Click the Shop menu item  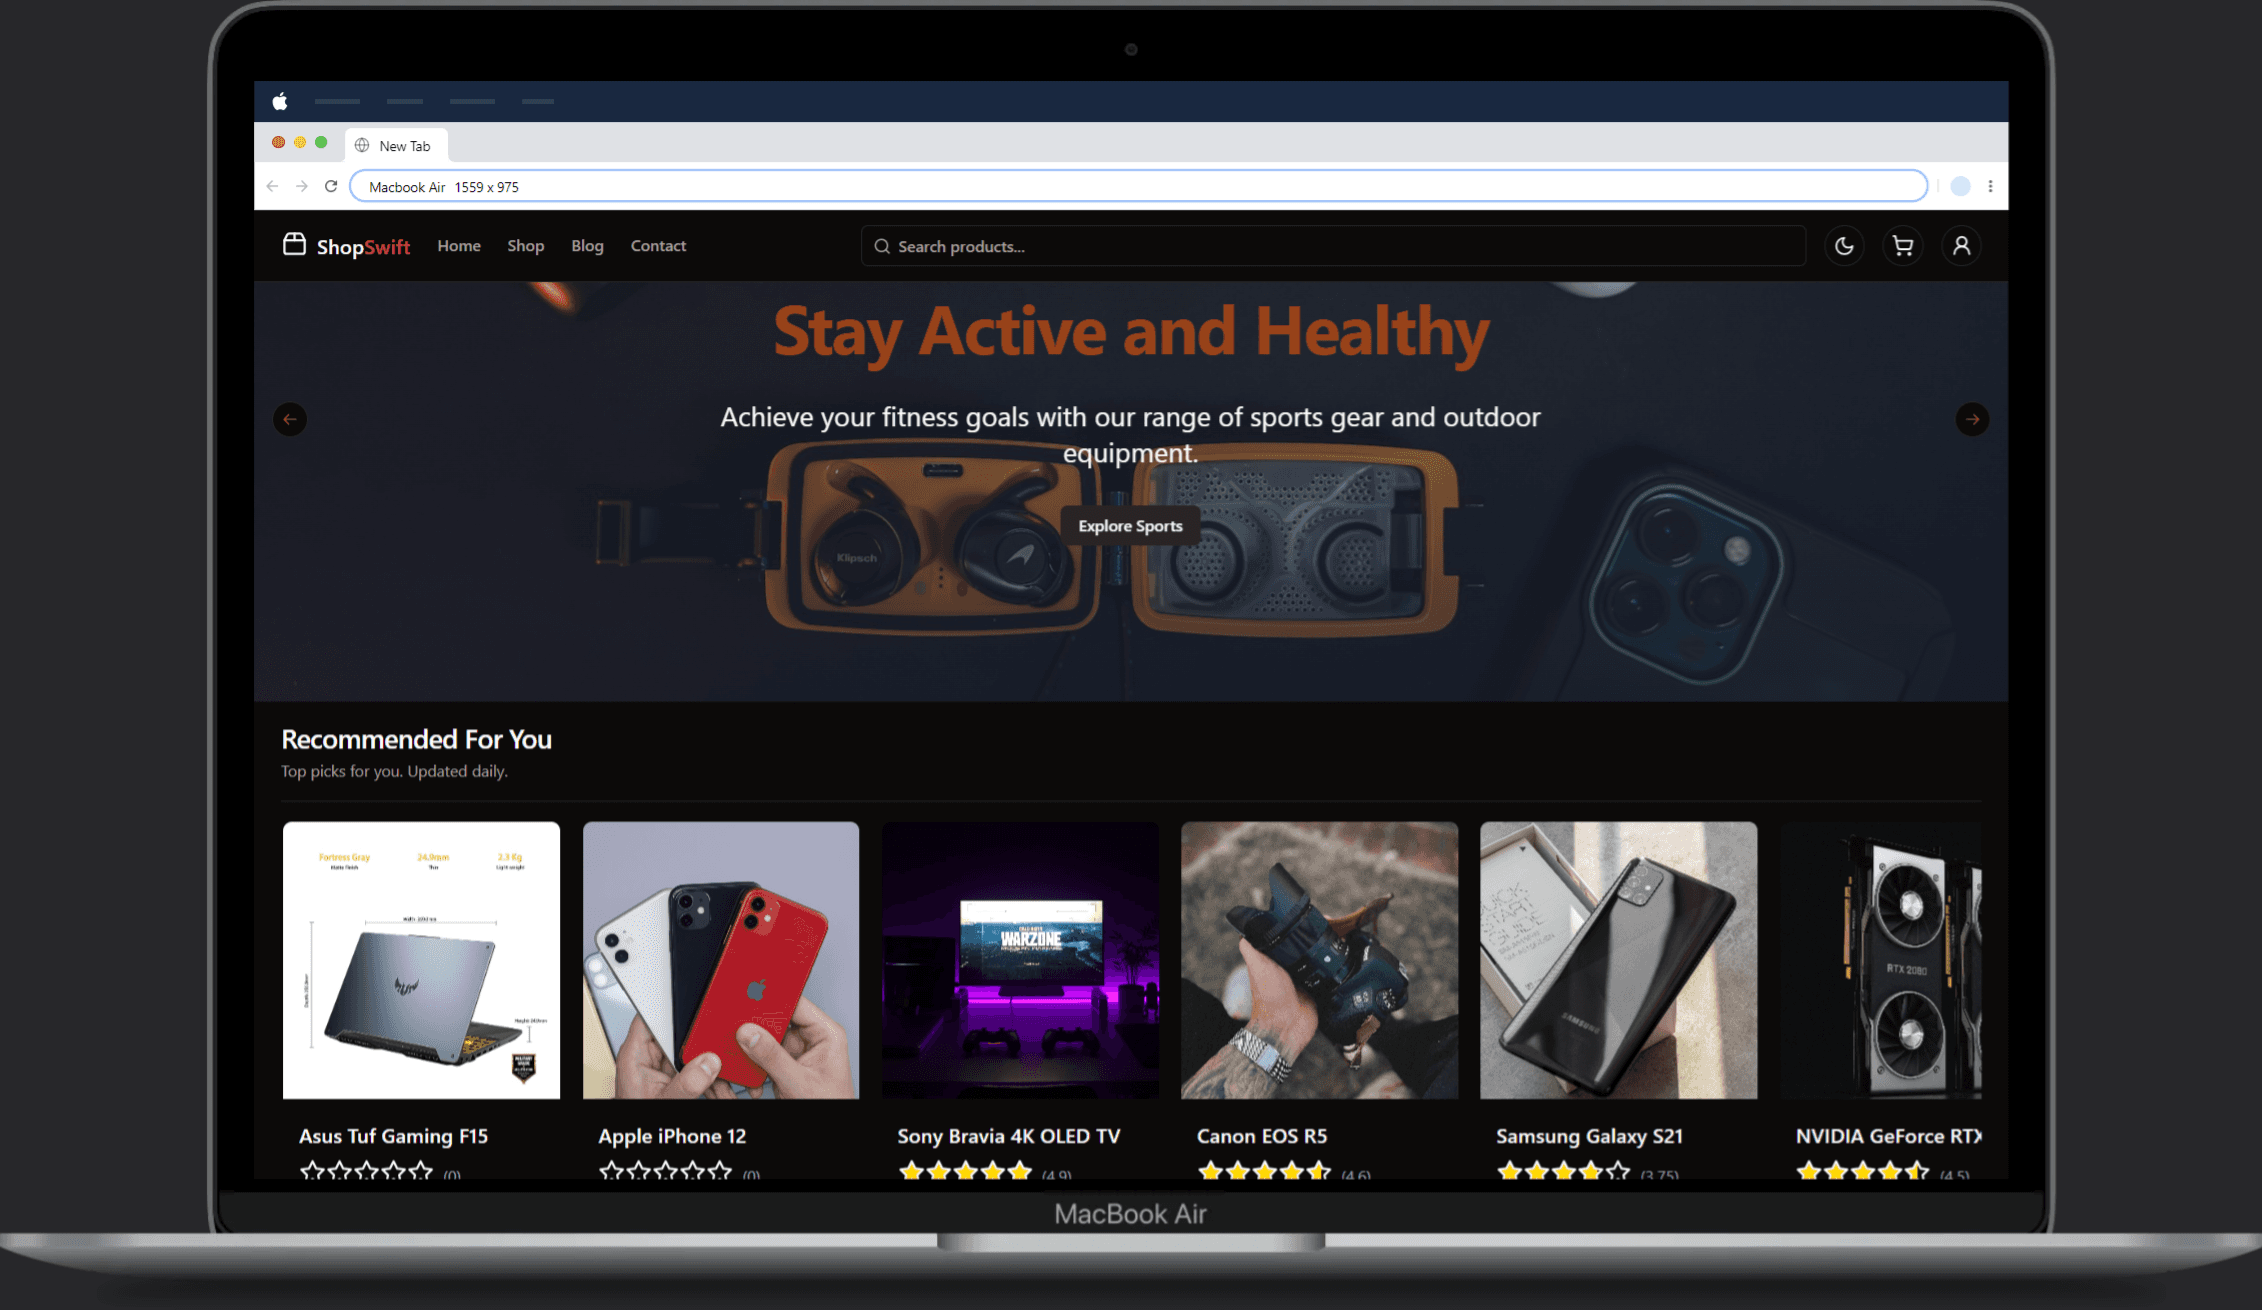tap(525, 245)
